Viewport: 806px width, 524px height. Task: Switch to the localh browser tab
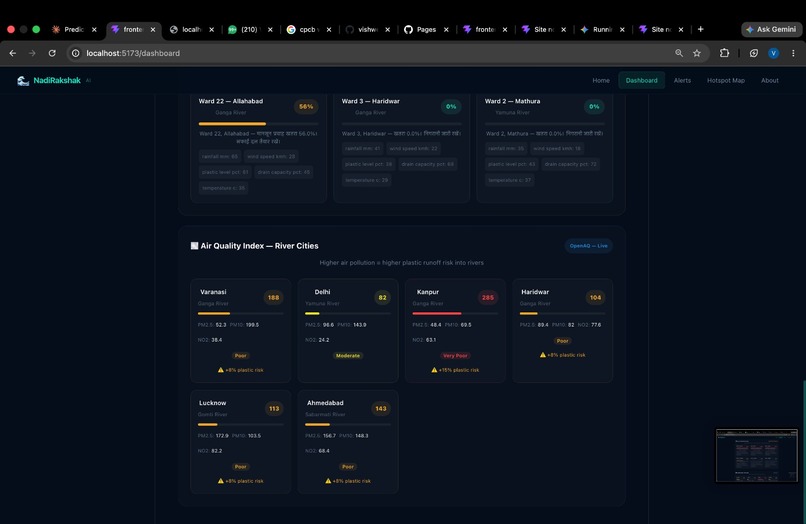pos(191,29)
